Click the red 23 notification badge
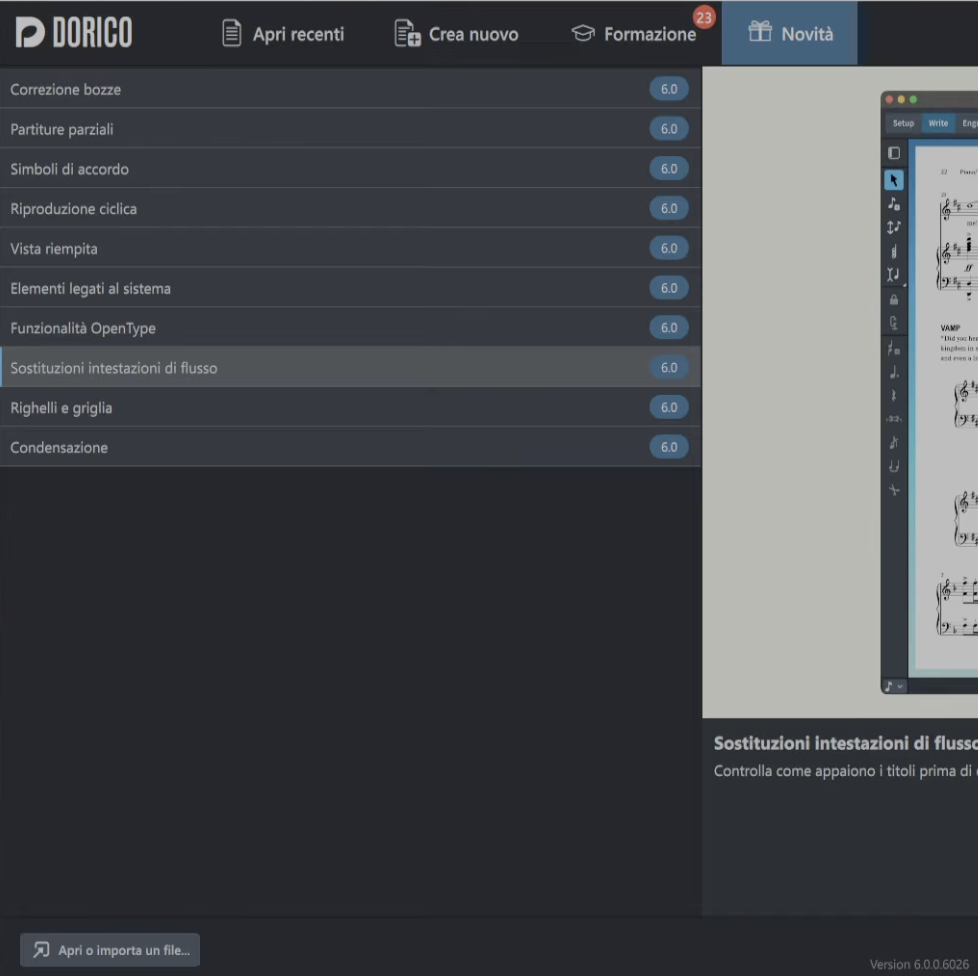 pos(704,17)
